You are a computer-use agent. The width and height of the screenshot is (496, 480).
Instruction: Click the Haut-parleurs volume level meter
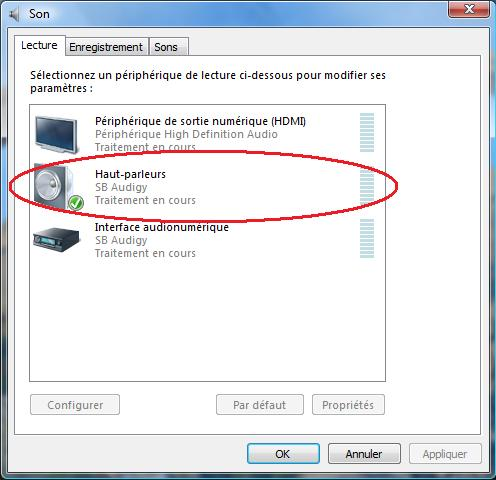click(367, 186)
